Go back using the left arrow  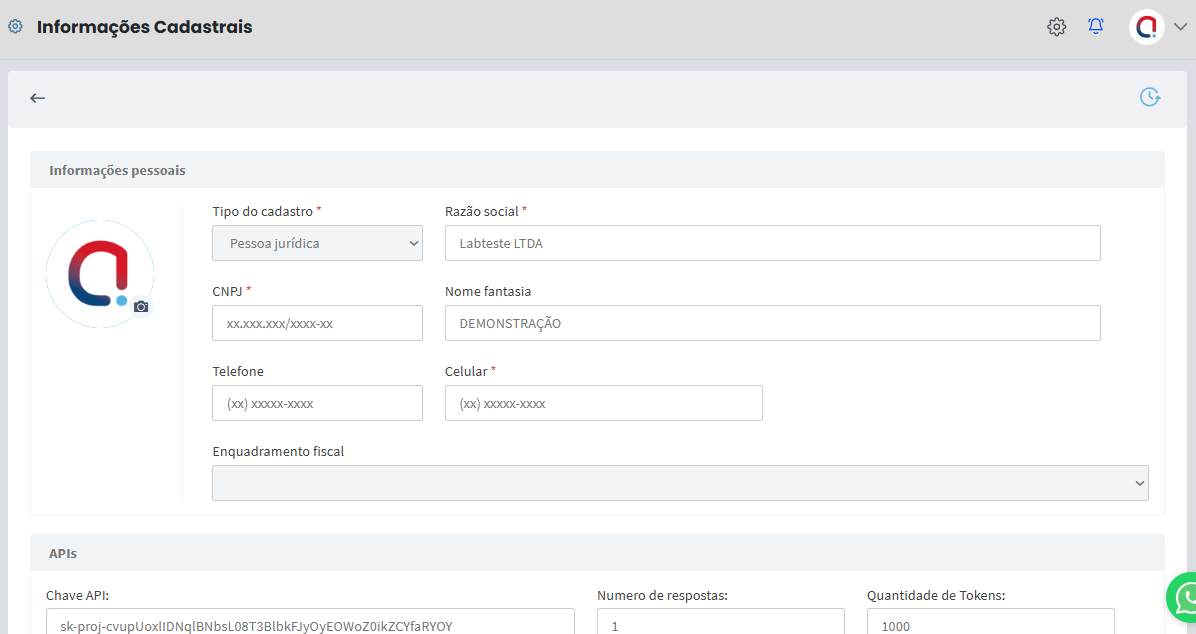click(38, 98)
